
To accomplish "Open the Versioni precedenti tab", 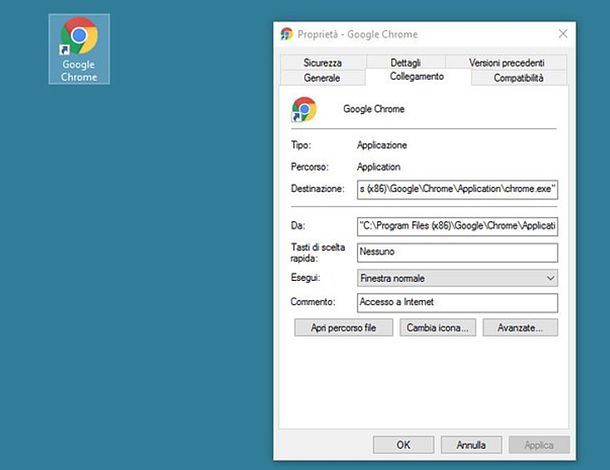I will [x=506, y=63].
